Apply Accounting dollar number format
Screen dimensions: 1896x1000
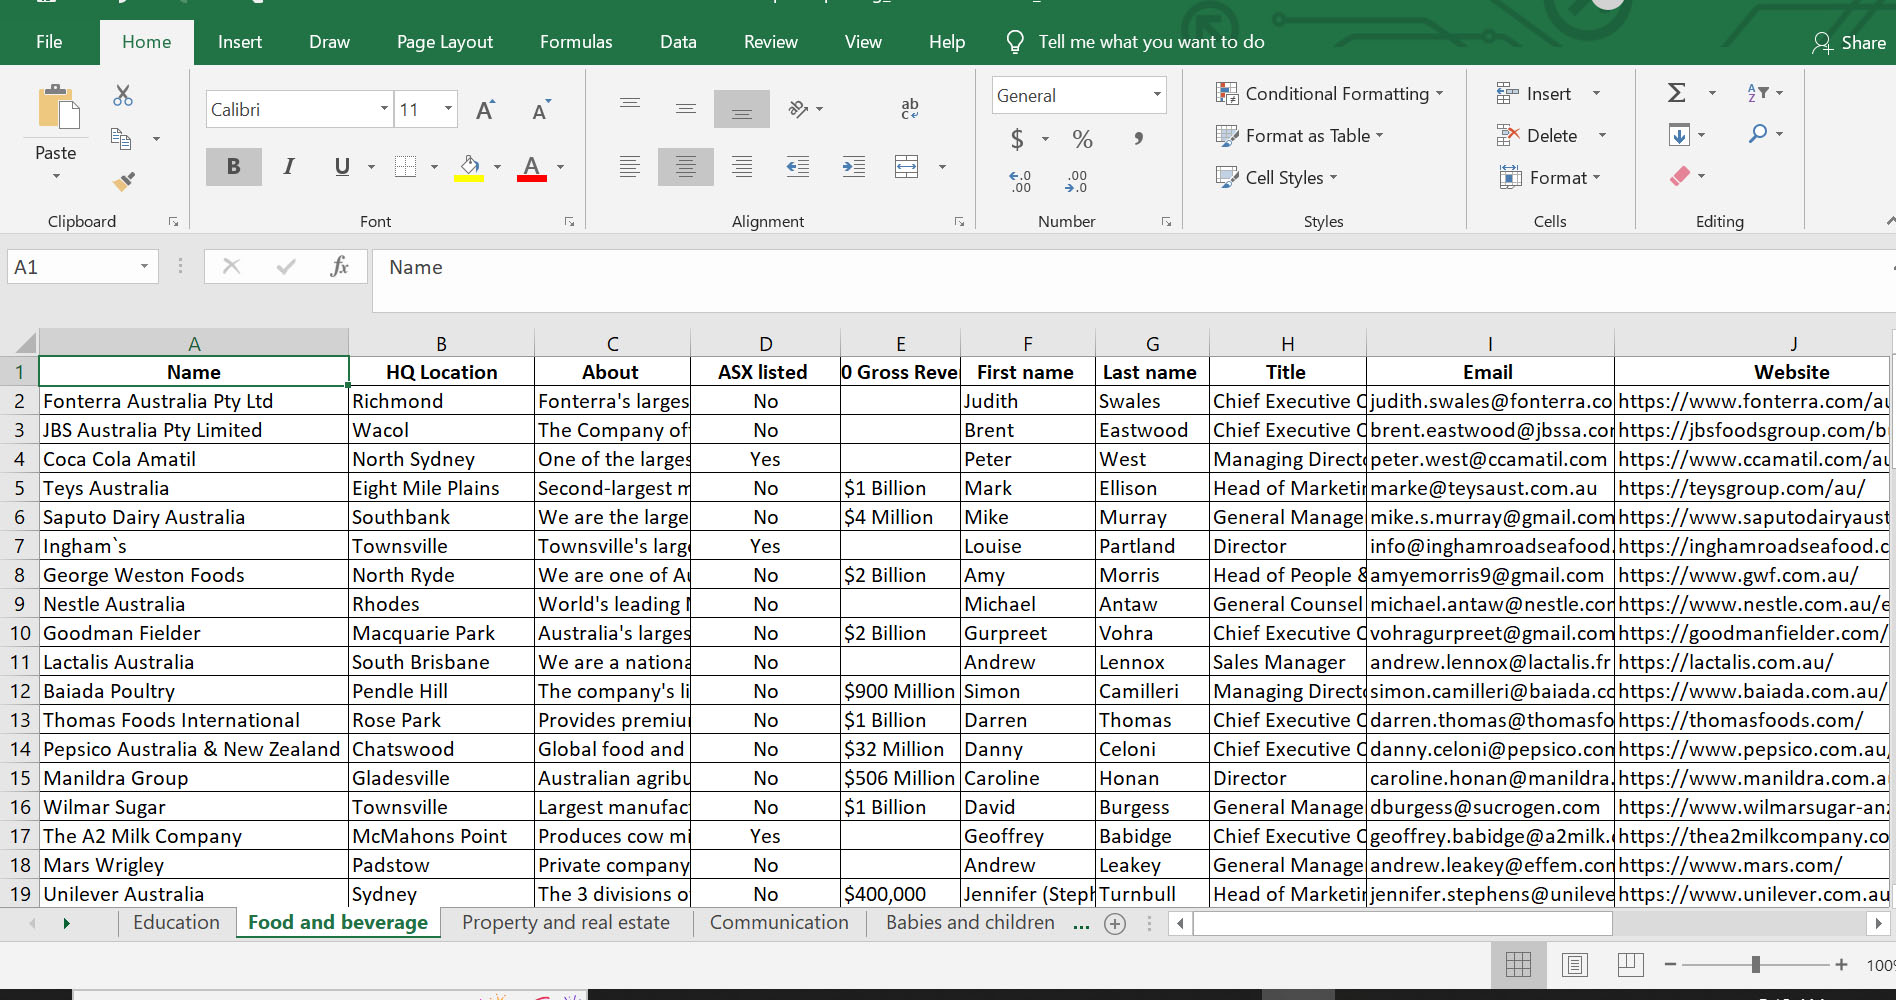[1017, 139]
